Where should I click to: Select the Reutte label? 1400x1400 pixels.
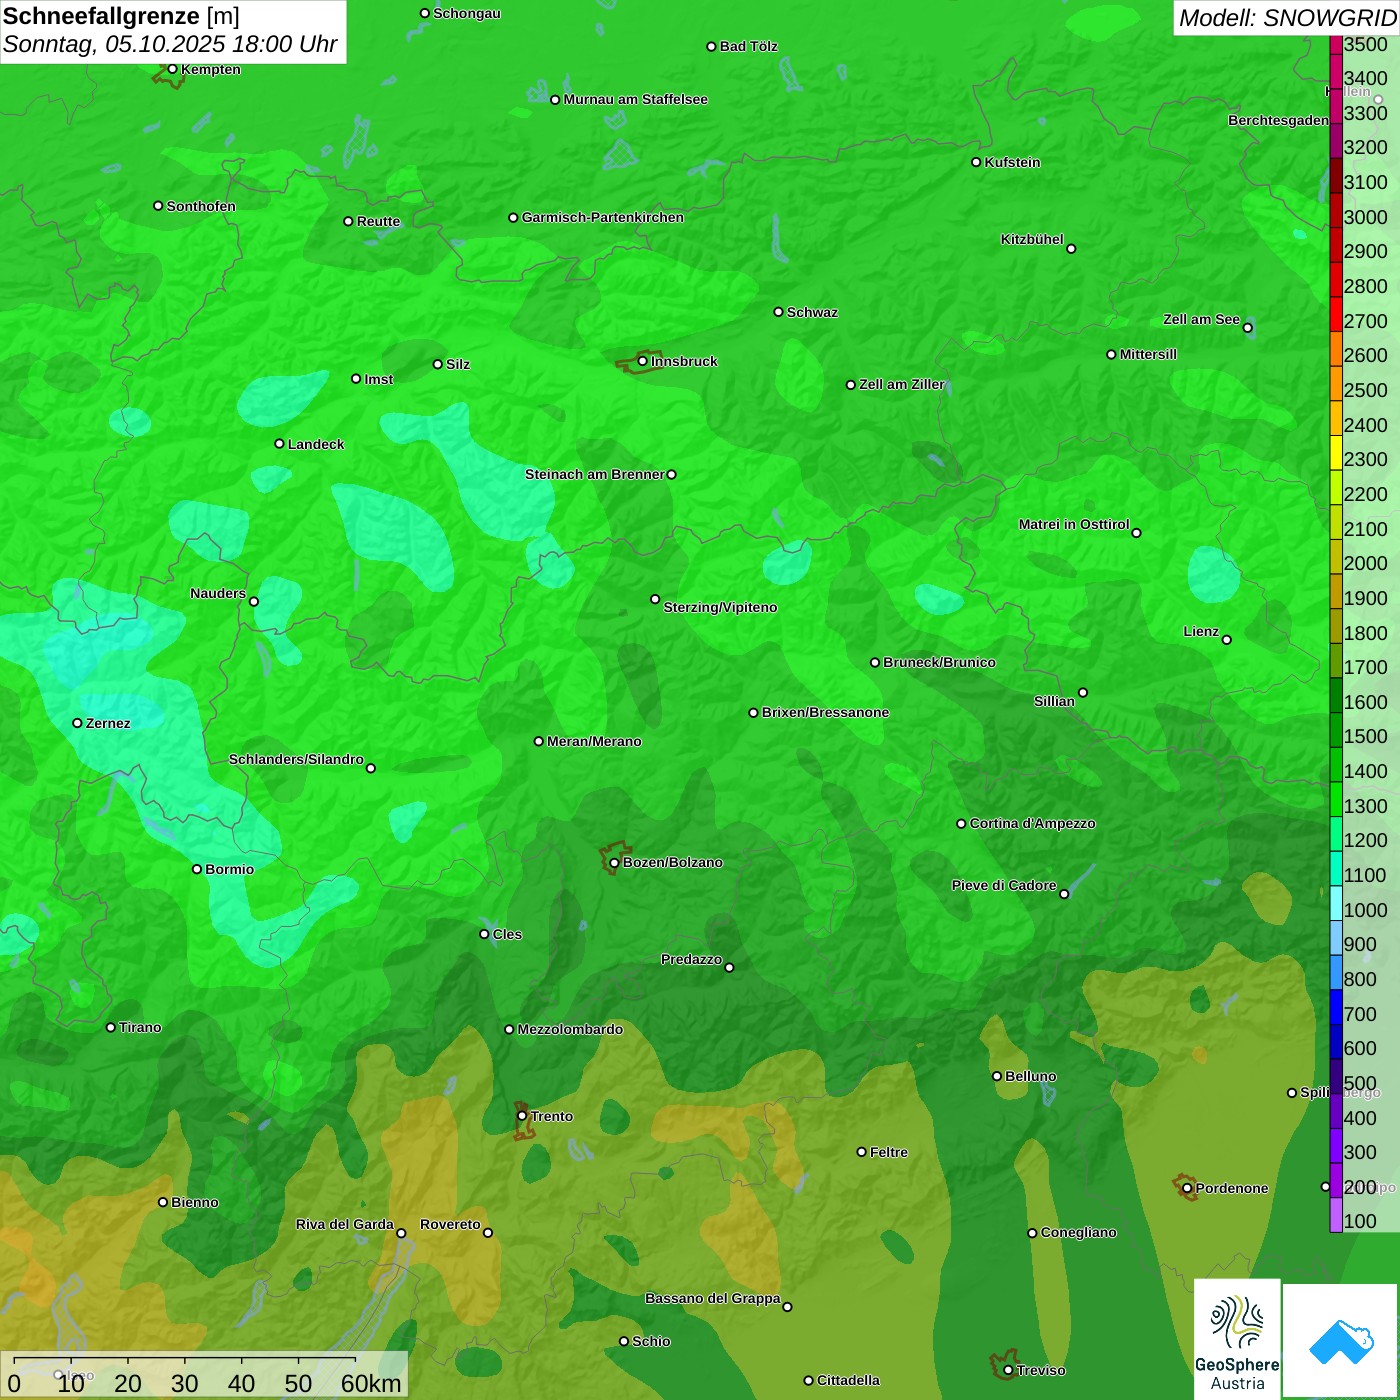tap(378, 221)
